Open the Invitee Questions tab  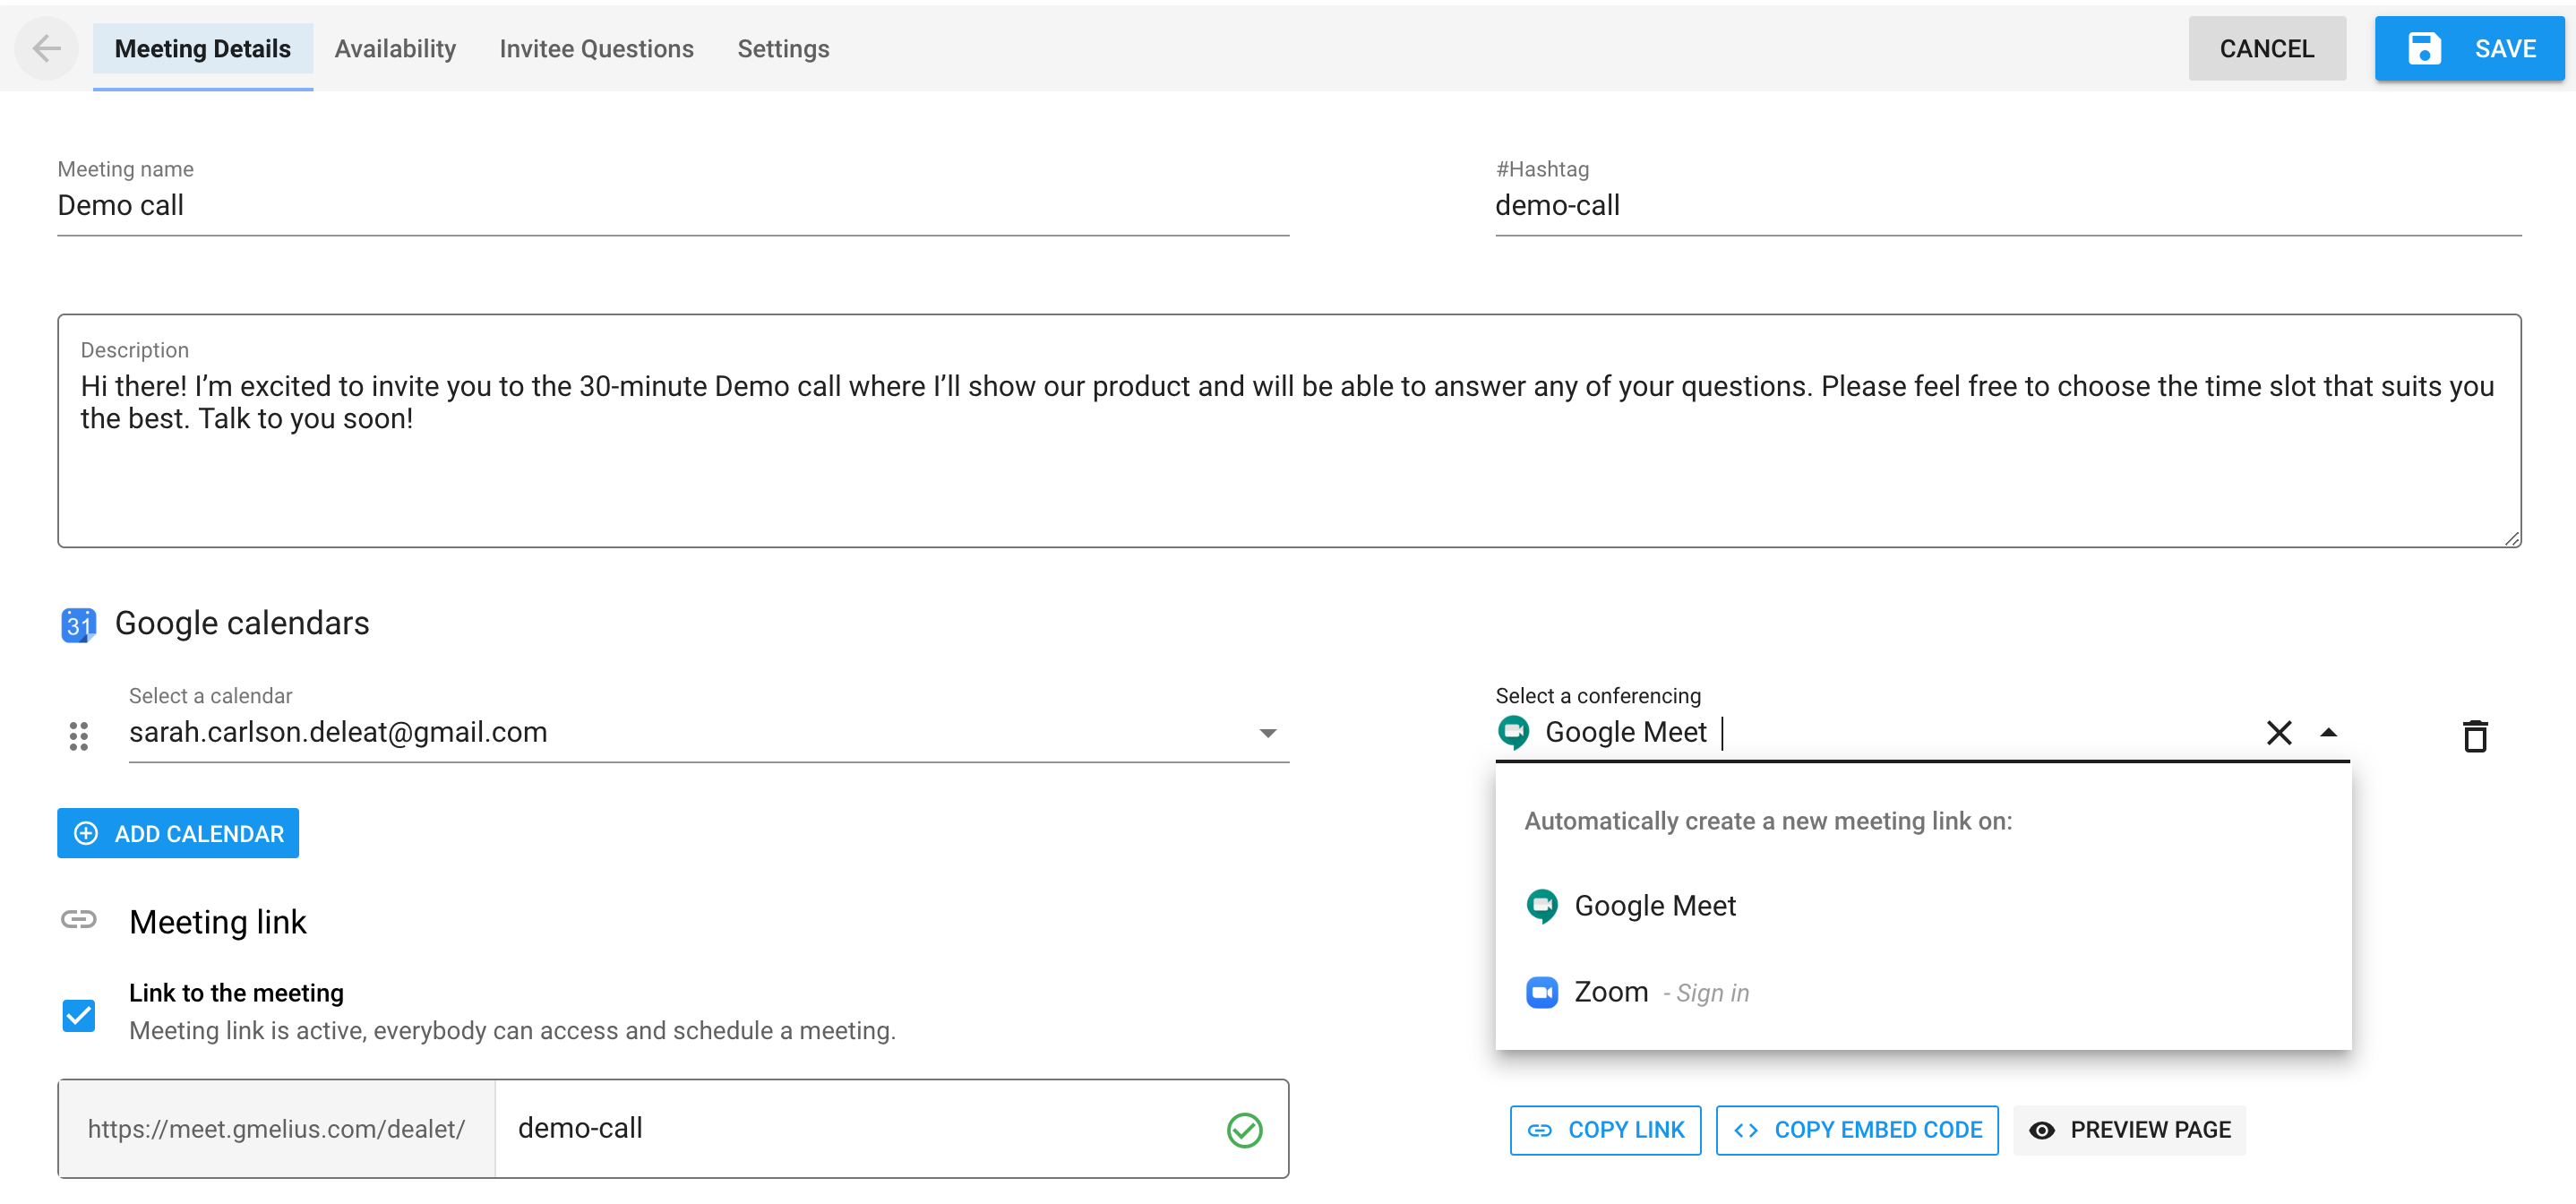596,49
